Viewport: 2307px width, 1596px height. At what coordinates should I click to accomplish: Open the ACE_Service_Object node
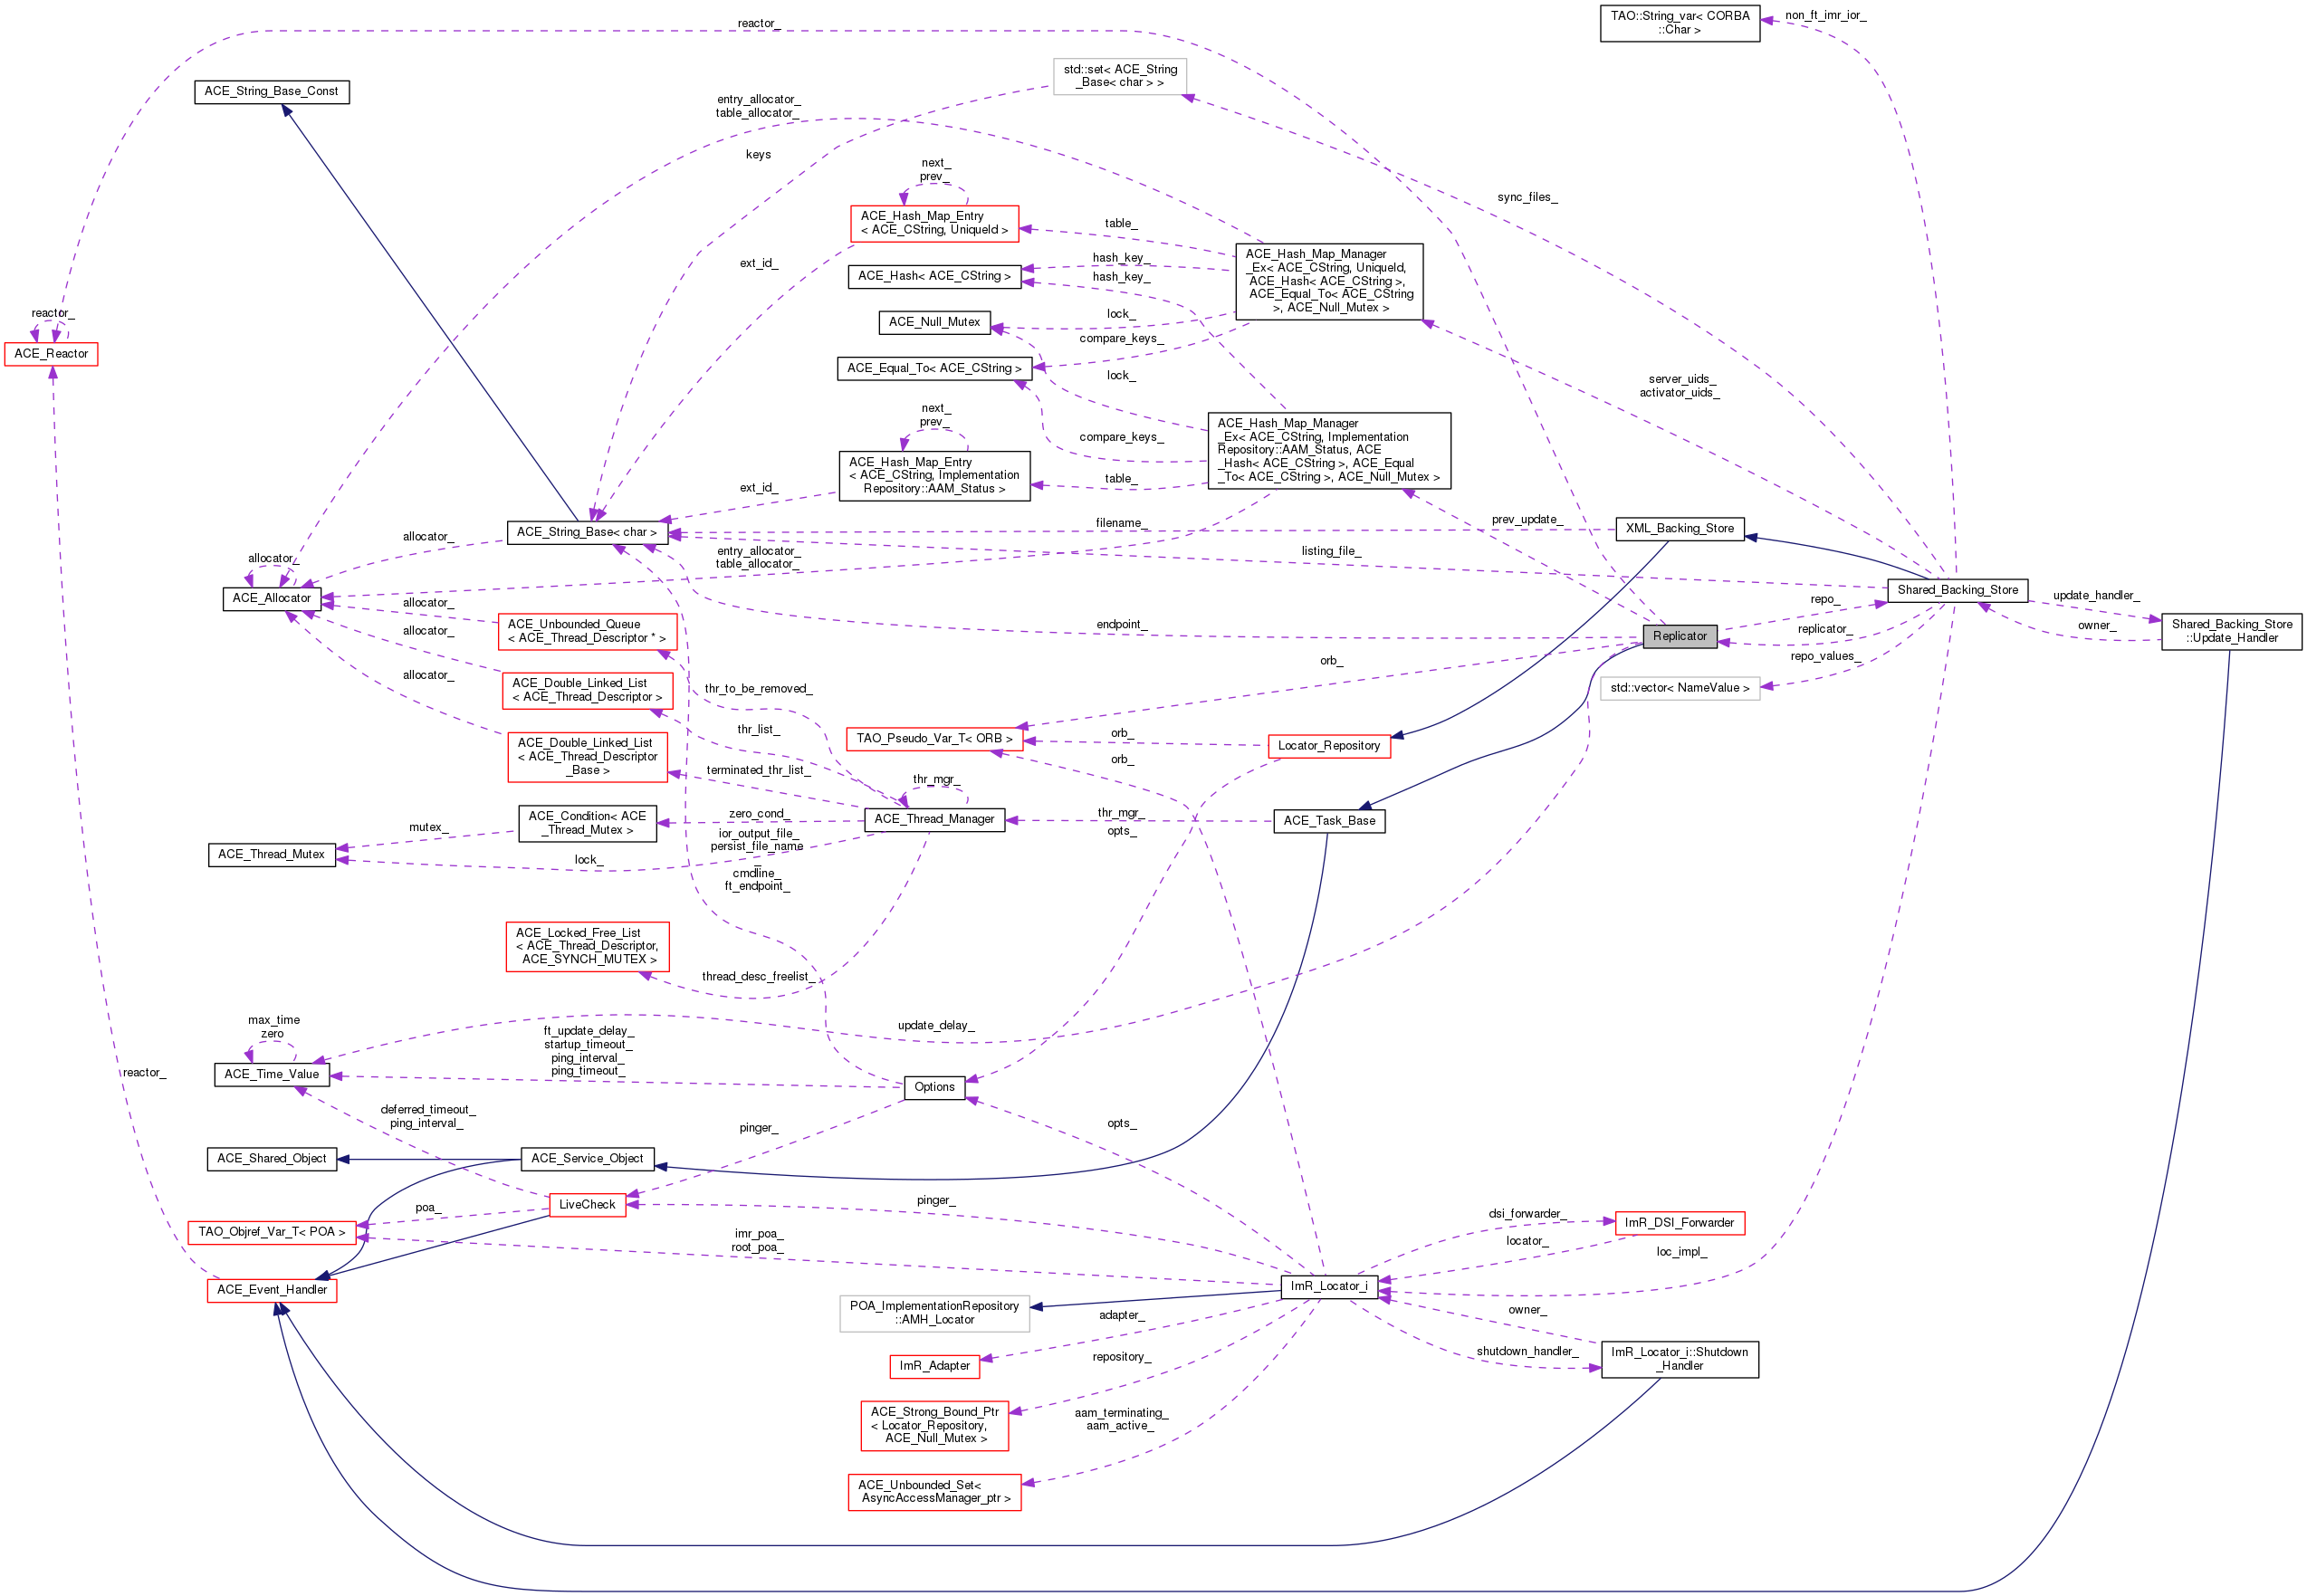pos(587,1159)
